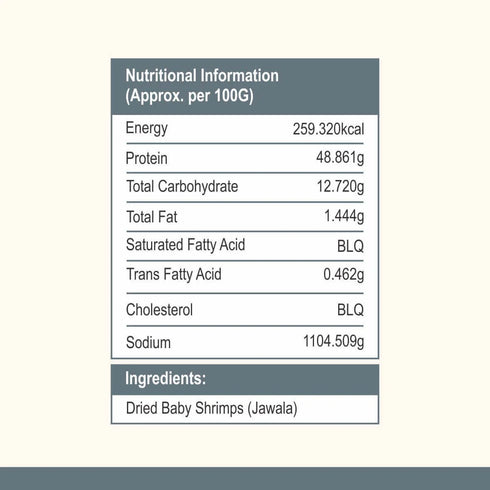
Task: Select the Total Fat label
Action: pos(152,217)
